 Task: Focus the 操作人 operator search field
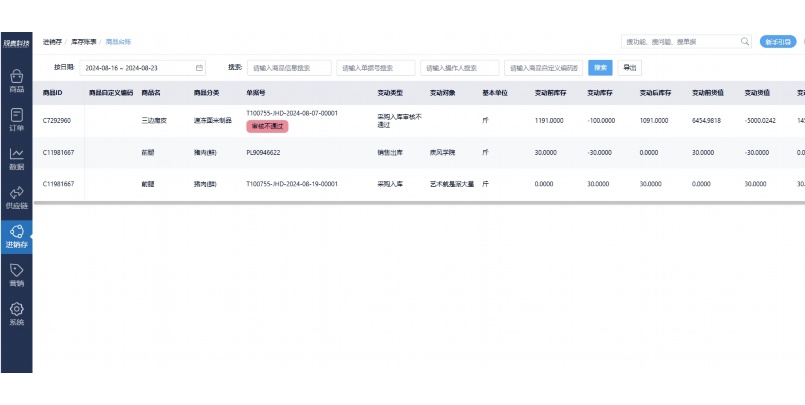459,68
